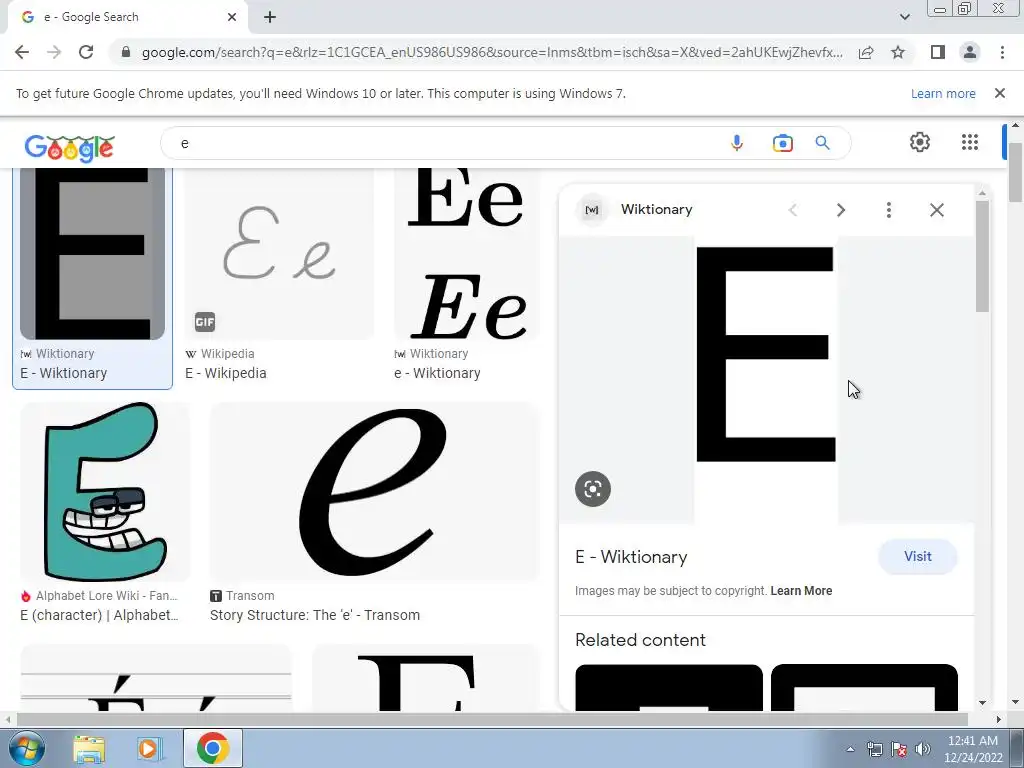Toggle the Chrome side panel
The image size is (1024, 768).
pyautogui.click(x=938, y=52)
